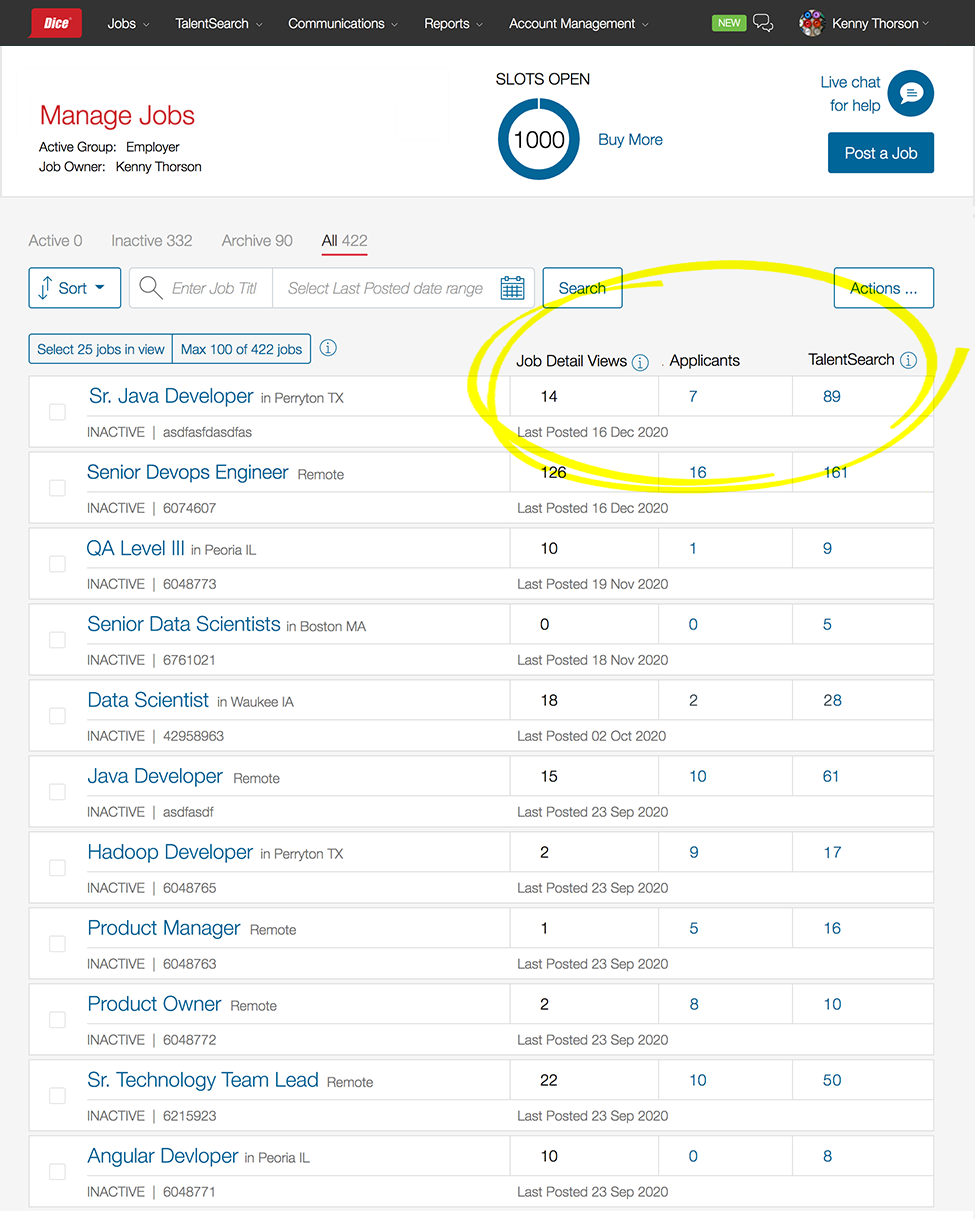Click info icon next to Job Detail Views
This screenshot has height=1219, width=975.
(x=641, y=362)
